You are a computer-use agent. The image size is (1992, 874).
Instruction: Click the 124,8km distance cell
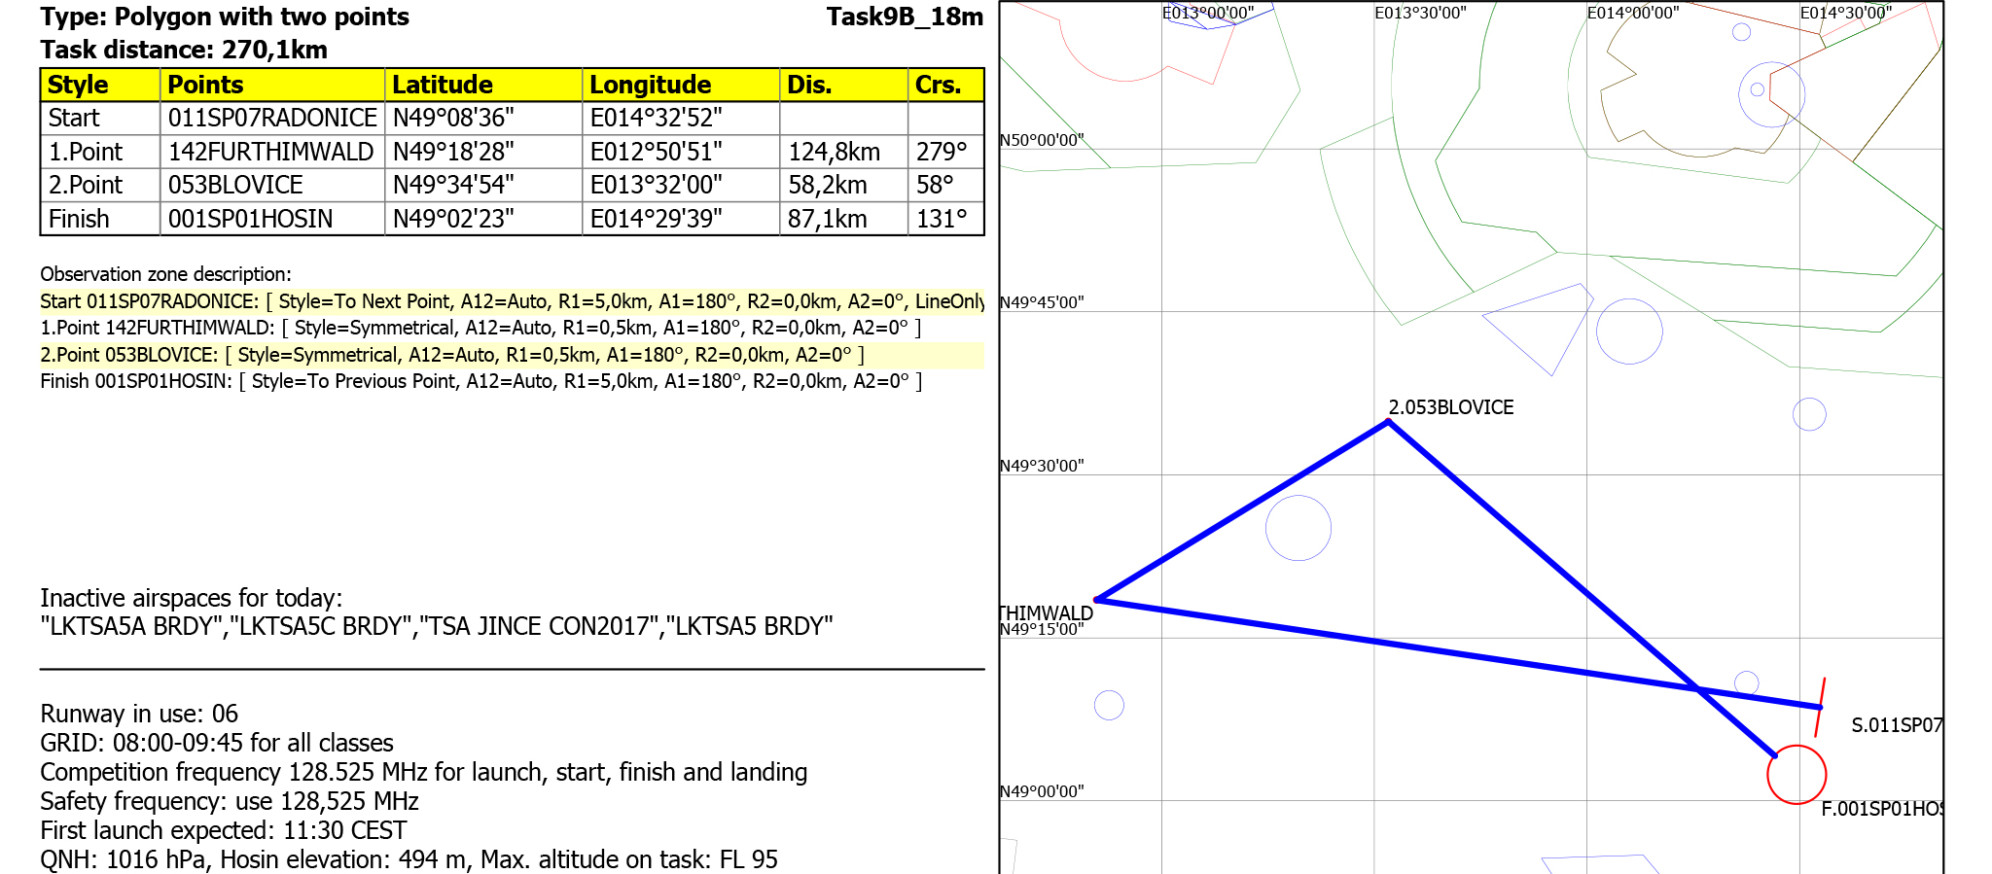coord(833,152)
